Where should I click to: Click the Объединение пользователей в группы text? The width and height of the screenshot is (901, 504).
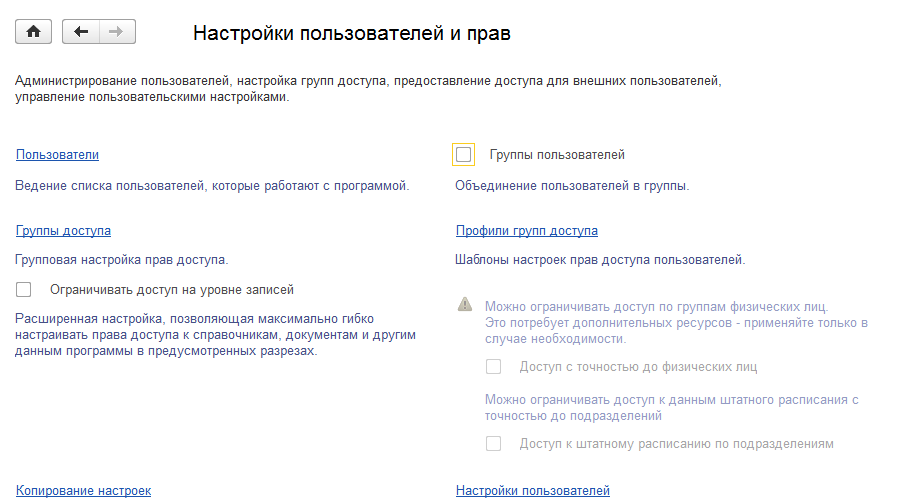click(x=572, y=185)
